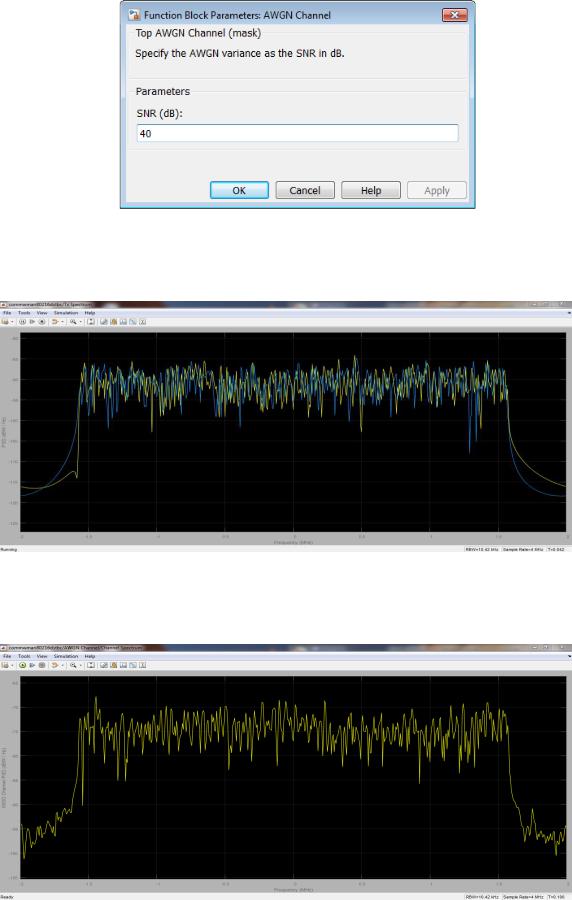Open File menu in Channel Spectrum window
Screen dimensions: 572x900
coord(7,656)
